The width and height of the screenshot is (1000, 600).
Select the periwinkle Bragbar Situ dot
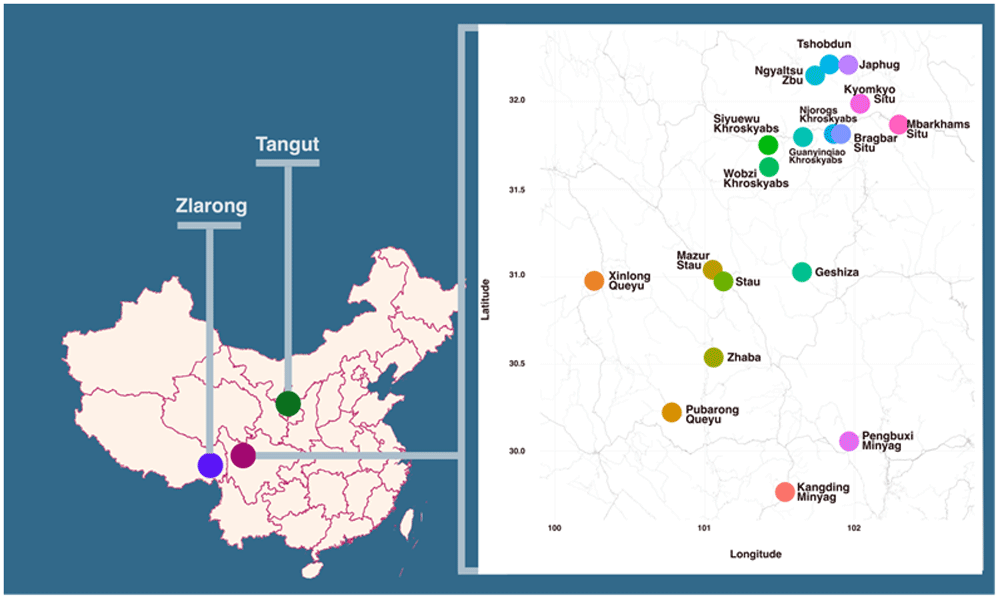[x=841, y=134]
